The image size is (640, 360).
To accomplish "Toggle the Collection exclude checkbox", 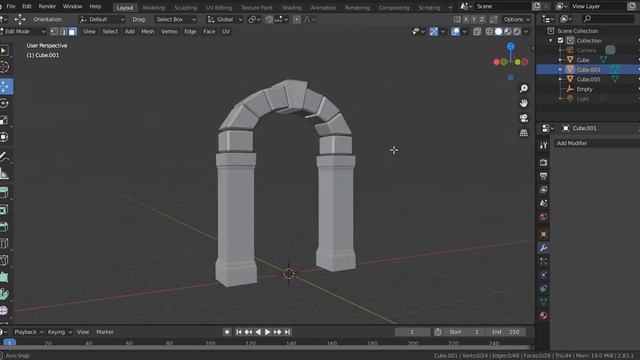I will tap(560, 40).
